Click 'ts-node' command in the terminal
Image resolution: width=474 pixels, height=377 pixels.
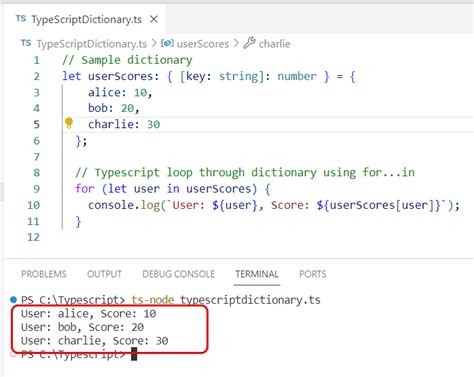click(152, 300)
